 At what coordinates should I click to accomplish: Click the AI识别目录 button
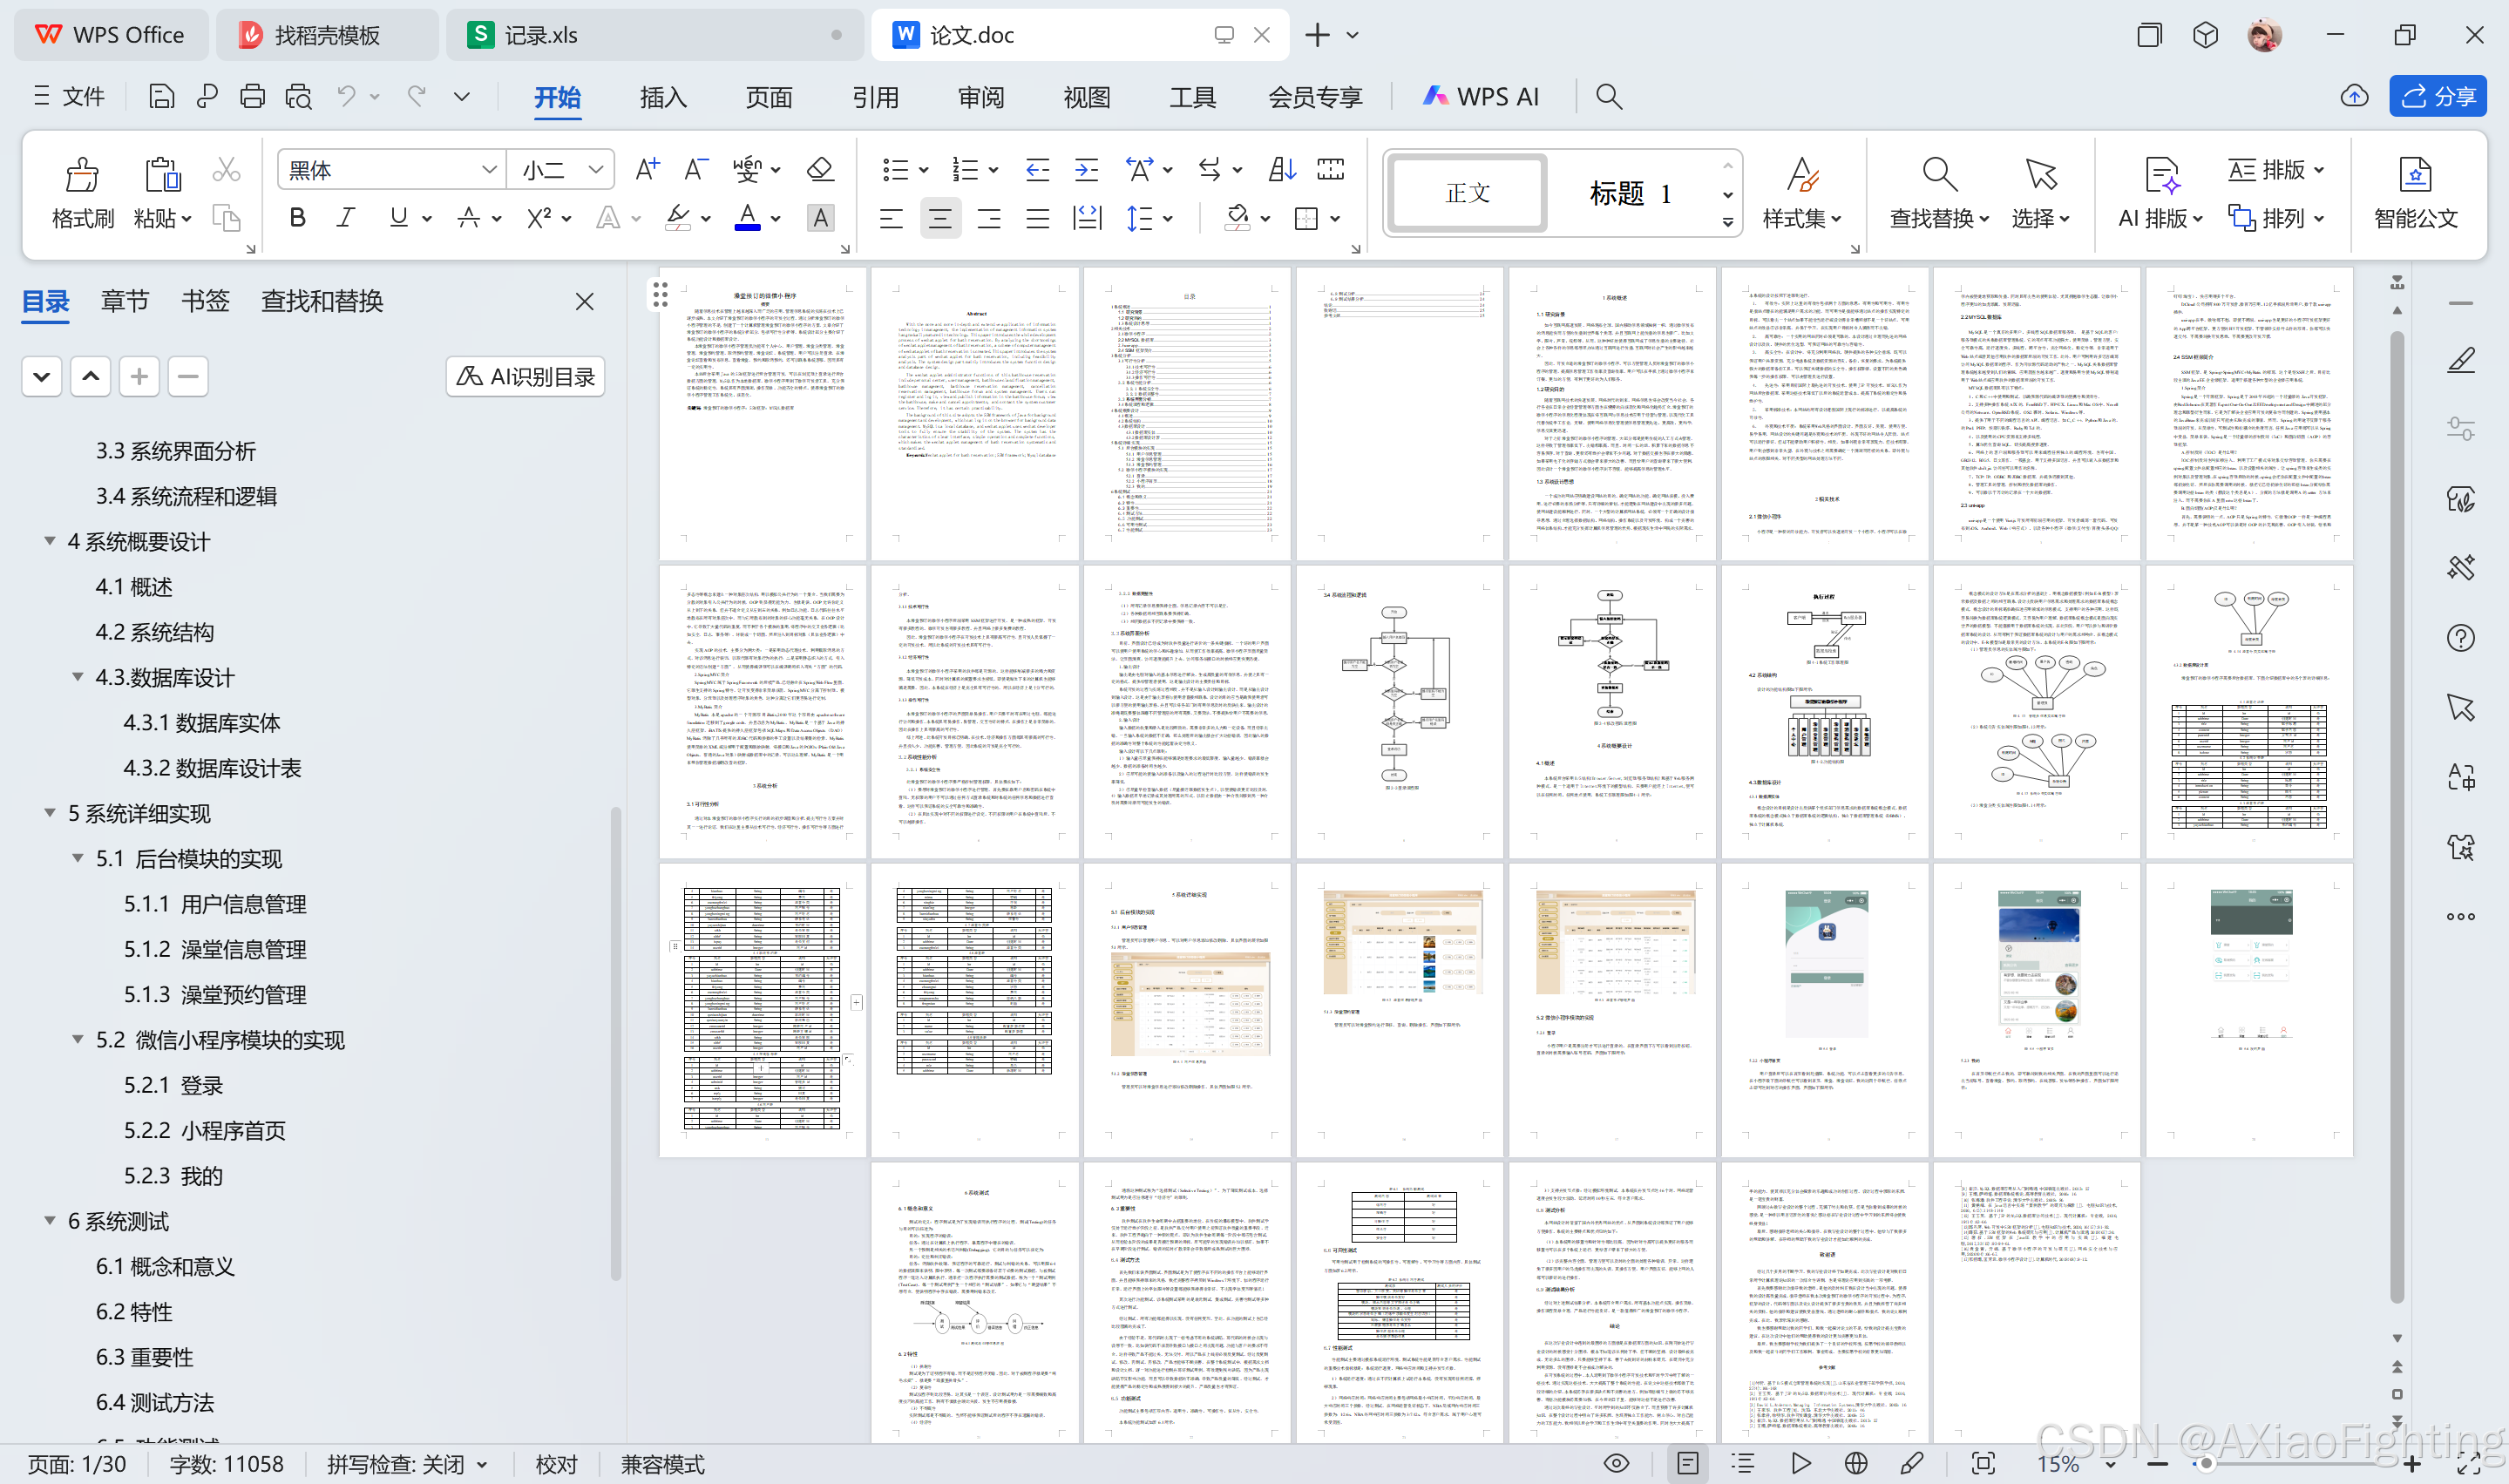[x=525, y=377]
